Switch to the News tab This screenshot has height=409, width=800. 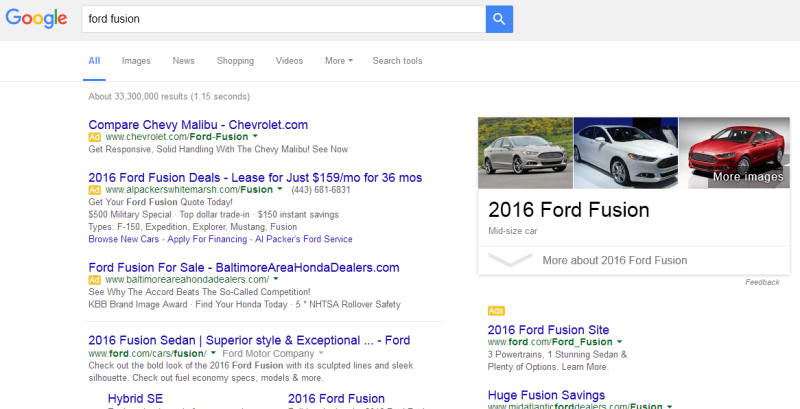183,61
